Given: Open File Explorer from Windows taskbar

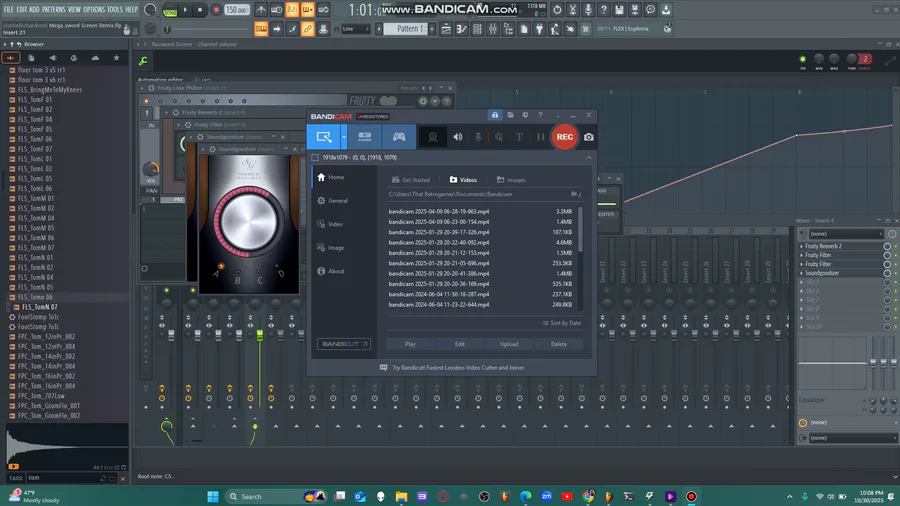Looking at the screenshot, I should 401,497.
